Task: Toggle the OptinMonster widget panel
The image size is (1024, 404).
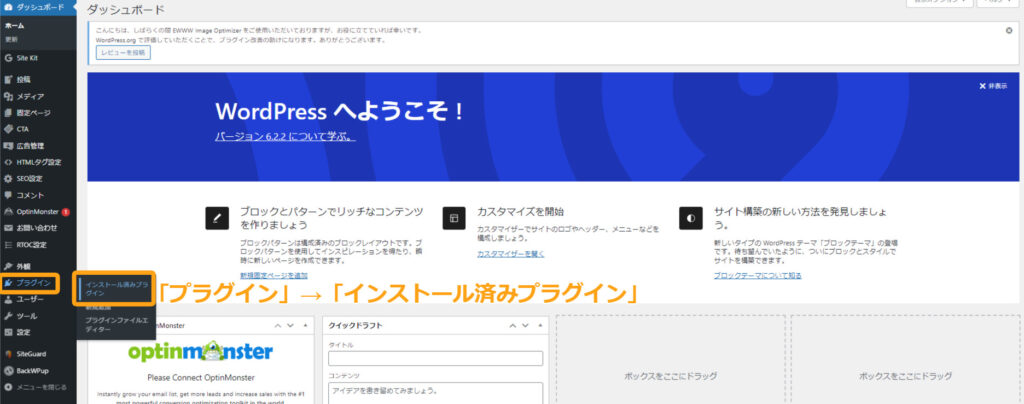Action: pyautogui.click(x=305, y=325)
